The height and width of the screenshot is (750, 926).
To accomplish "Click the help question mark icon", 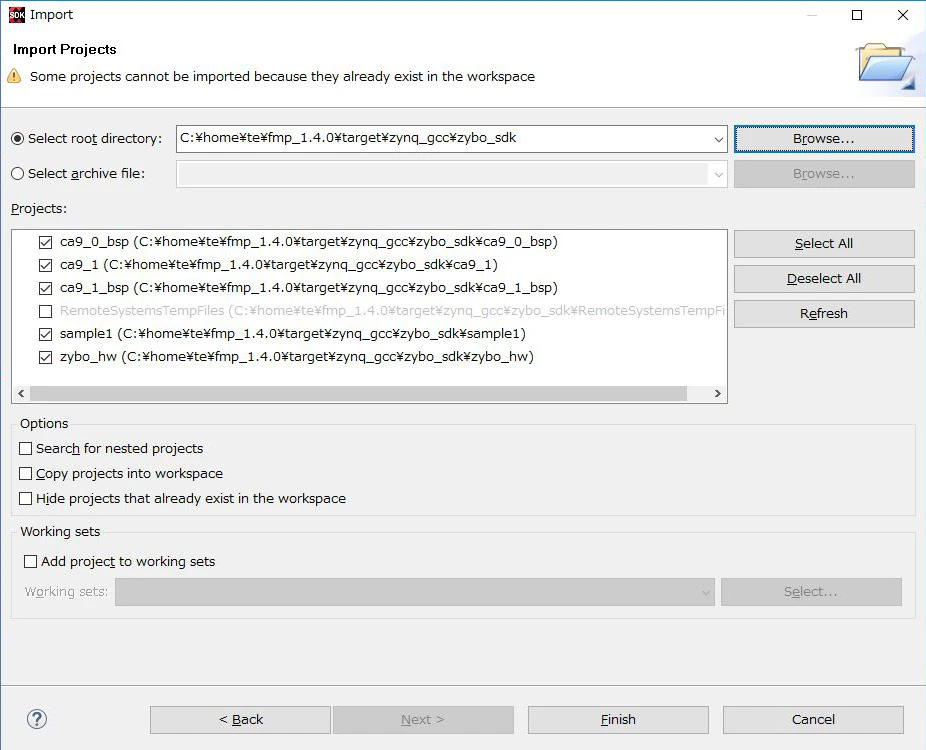I will (37, 719).
